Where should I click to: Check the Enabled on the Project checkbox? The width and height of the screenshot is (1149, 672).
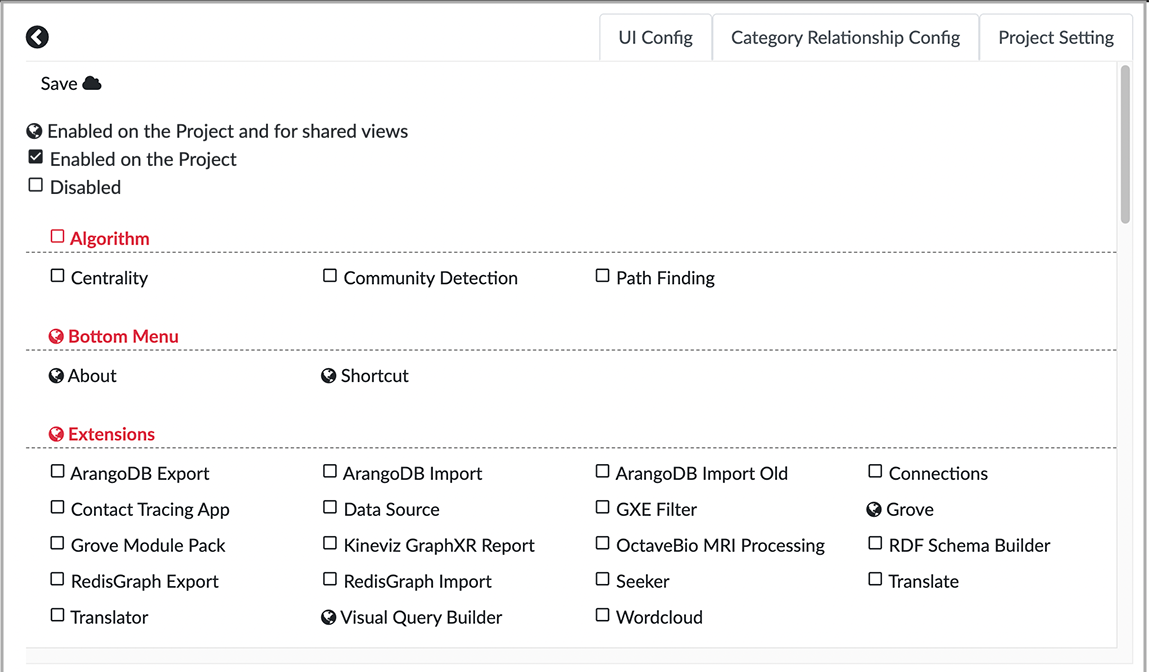35,157
